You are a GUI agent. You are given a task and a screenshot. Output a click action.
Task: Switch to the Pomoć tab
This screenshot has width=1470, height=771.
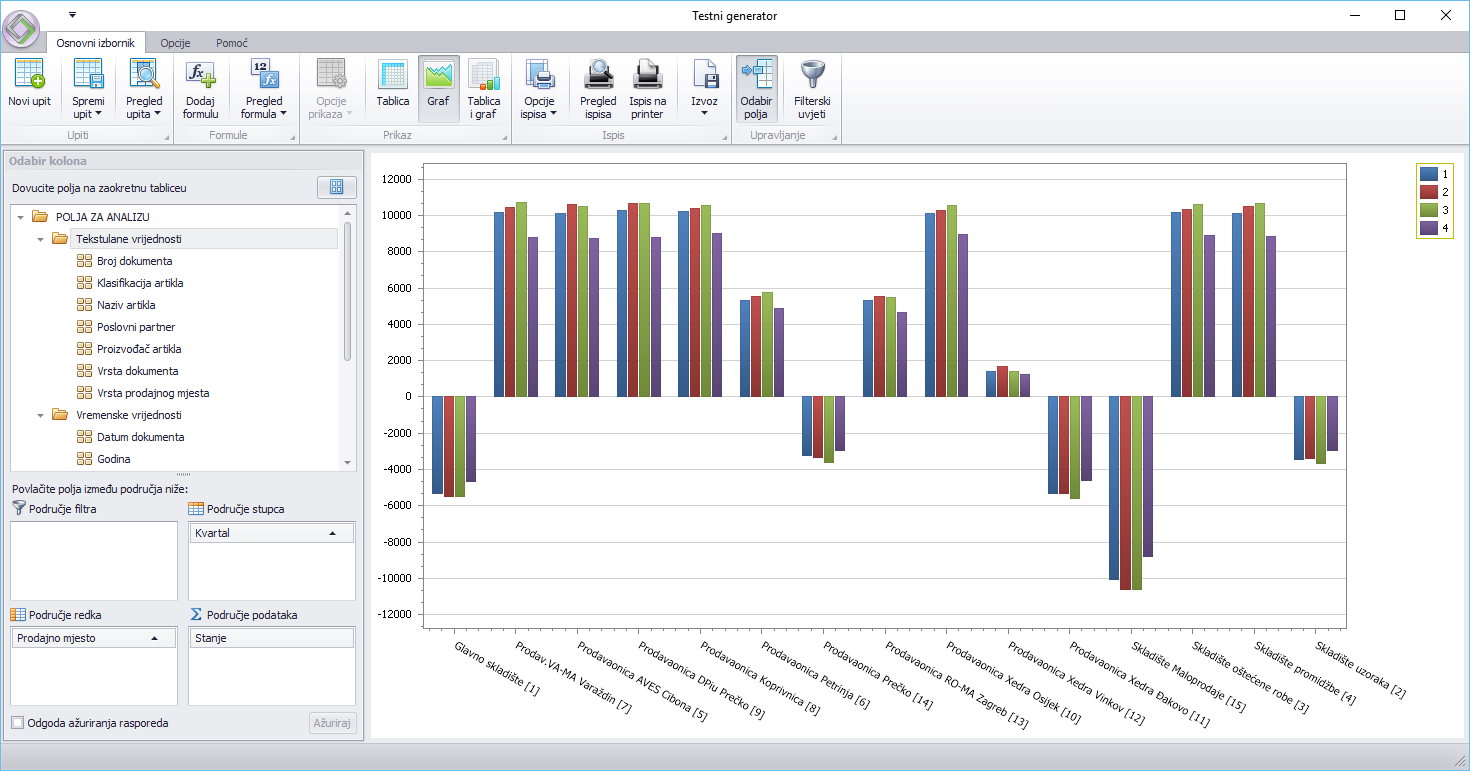232,43
